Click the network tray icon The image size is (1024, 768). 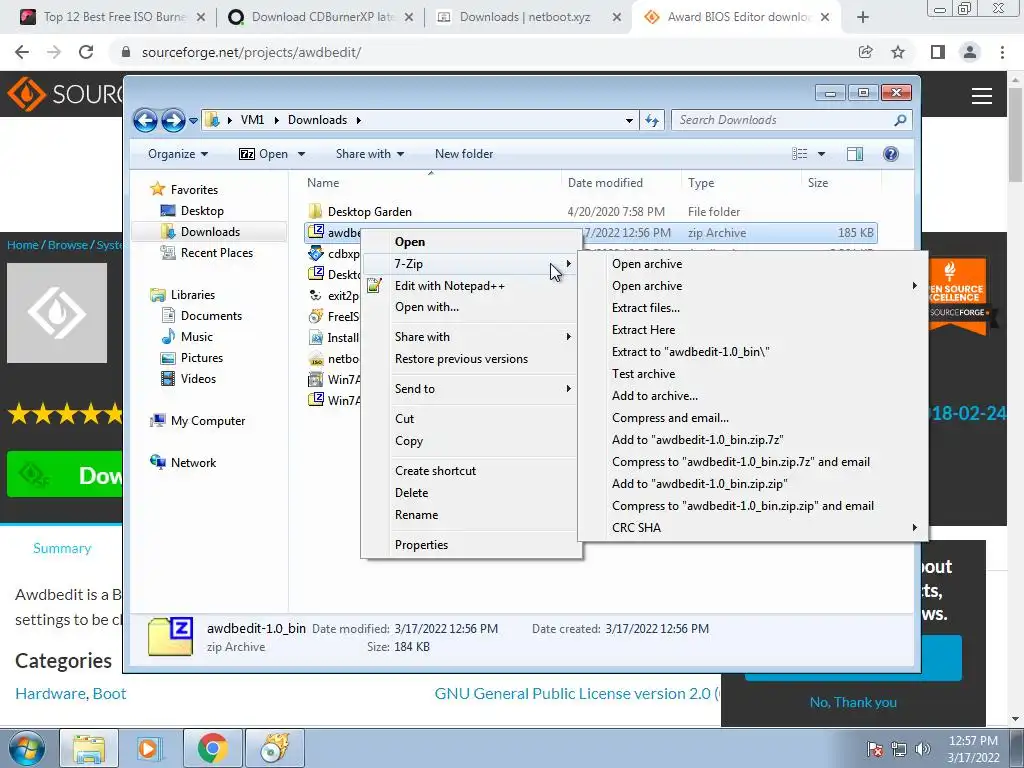(x=899, y=749)
